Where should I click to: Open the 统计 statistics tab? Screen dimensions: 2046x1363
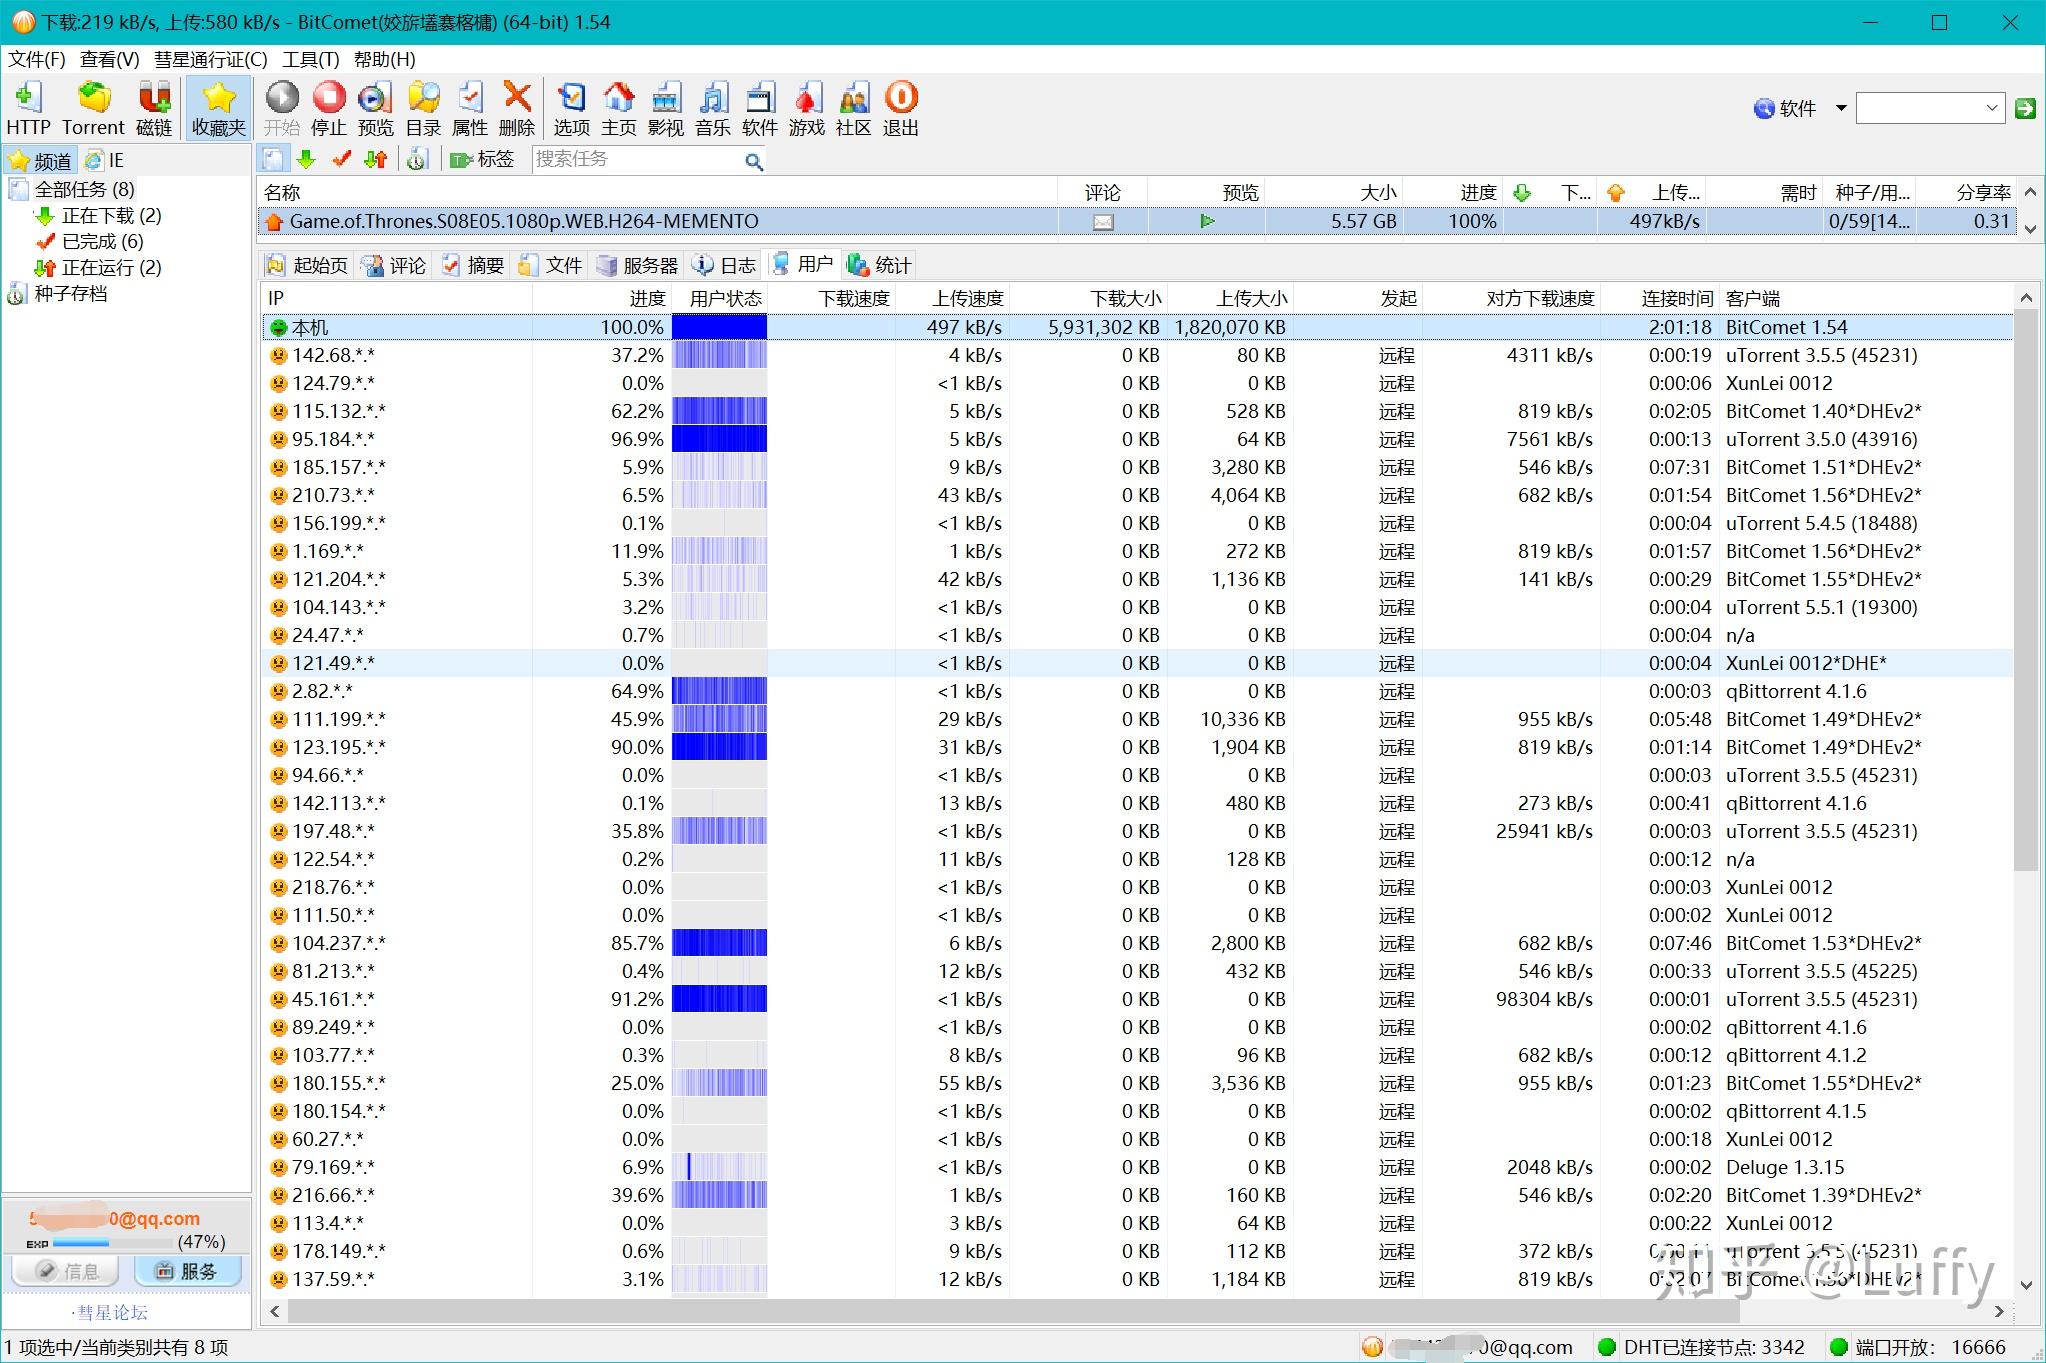tap(880, 265)
